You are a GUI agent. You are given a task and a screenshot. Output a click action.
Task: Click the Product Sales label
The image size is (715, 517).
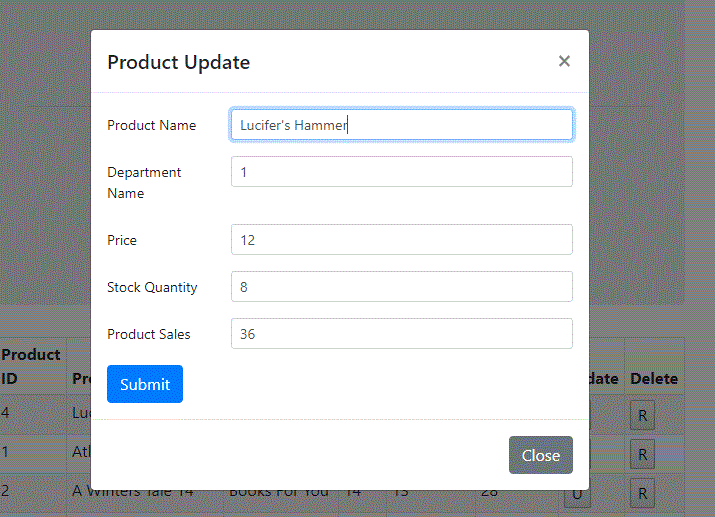[149, 335]
